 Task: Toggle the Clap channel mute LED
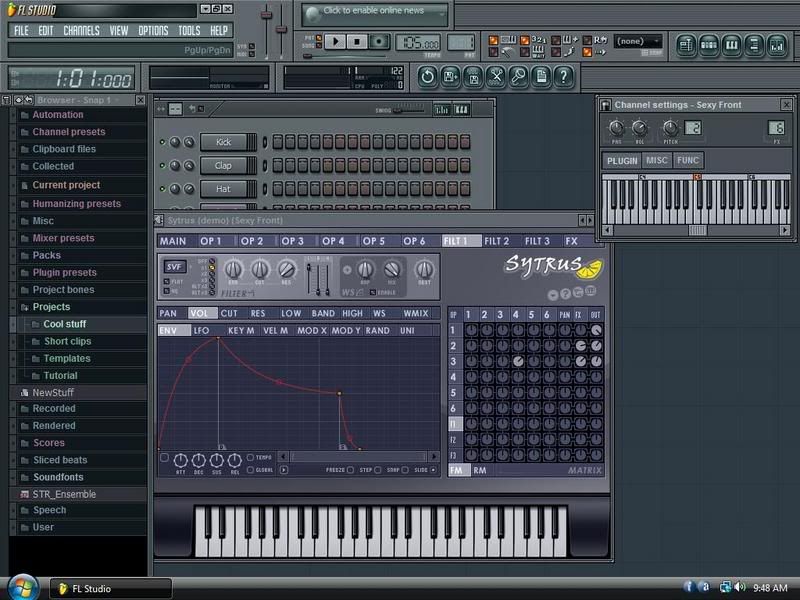(162, 165)
